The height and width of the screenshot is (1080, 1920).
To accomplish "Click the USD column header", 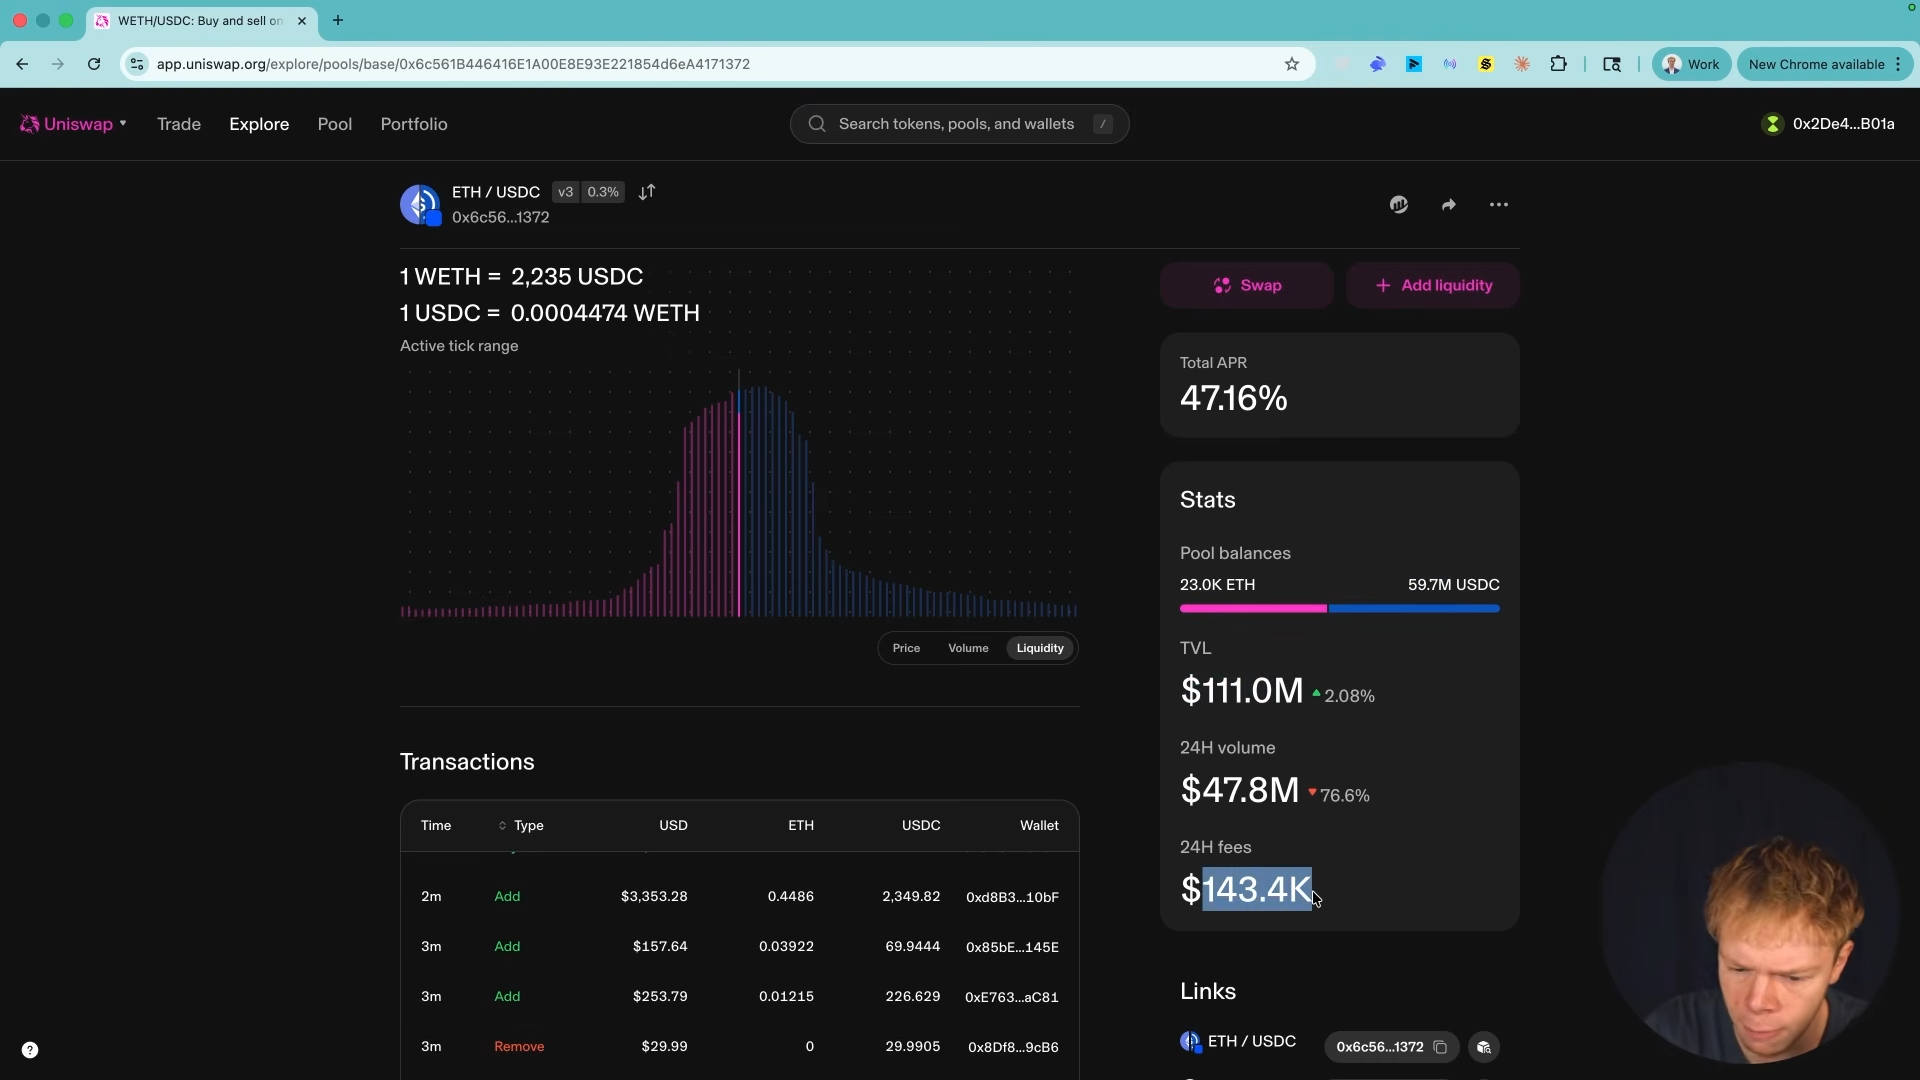I will pos(673,826).
